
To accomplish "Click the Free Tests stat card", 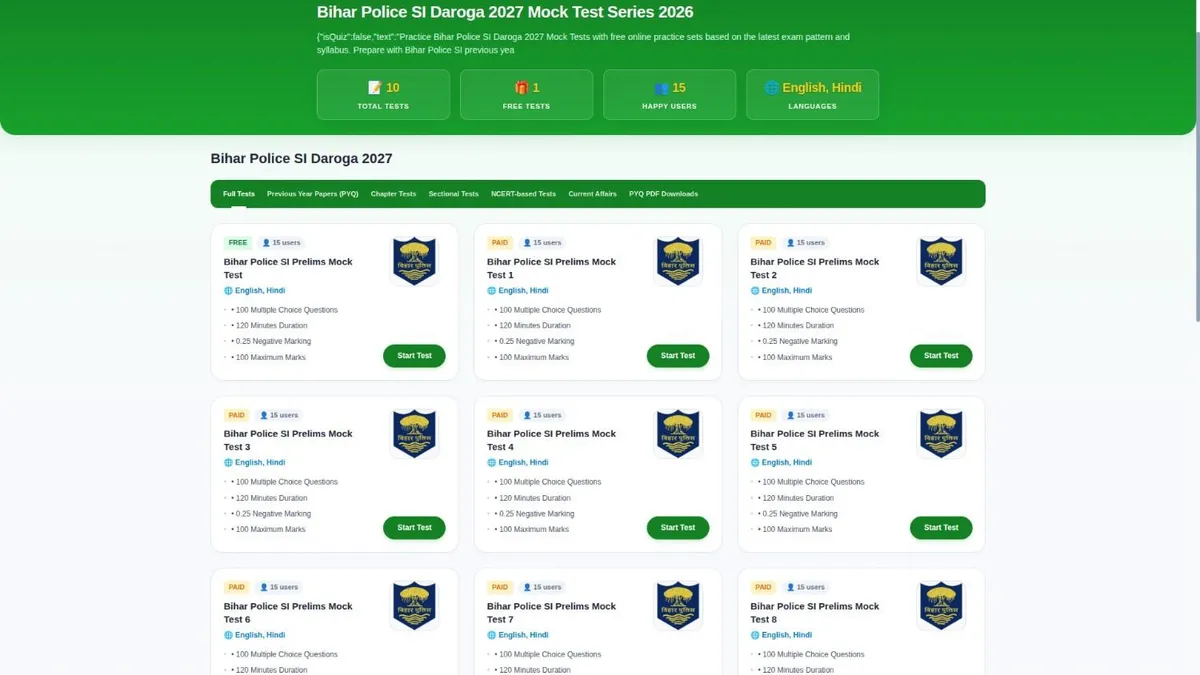I will point(526,95).
